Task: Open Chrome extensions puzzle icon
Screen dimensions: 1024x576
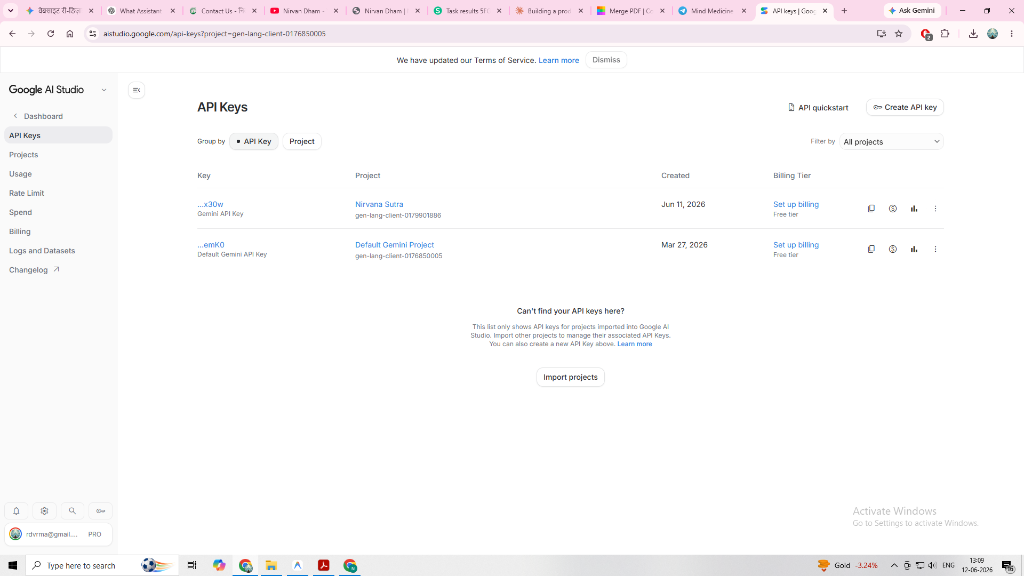Action: 945,34
